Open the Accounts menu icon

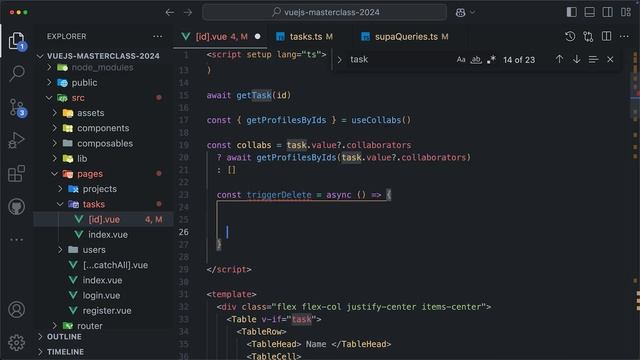click(x=17, y=310)
